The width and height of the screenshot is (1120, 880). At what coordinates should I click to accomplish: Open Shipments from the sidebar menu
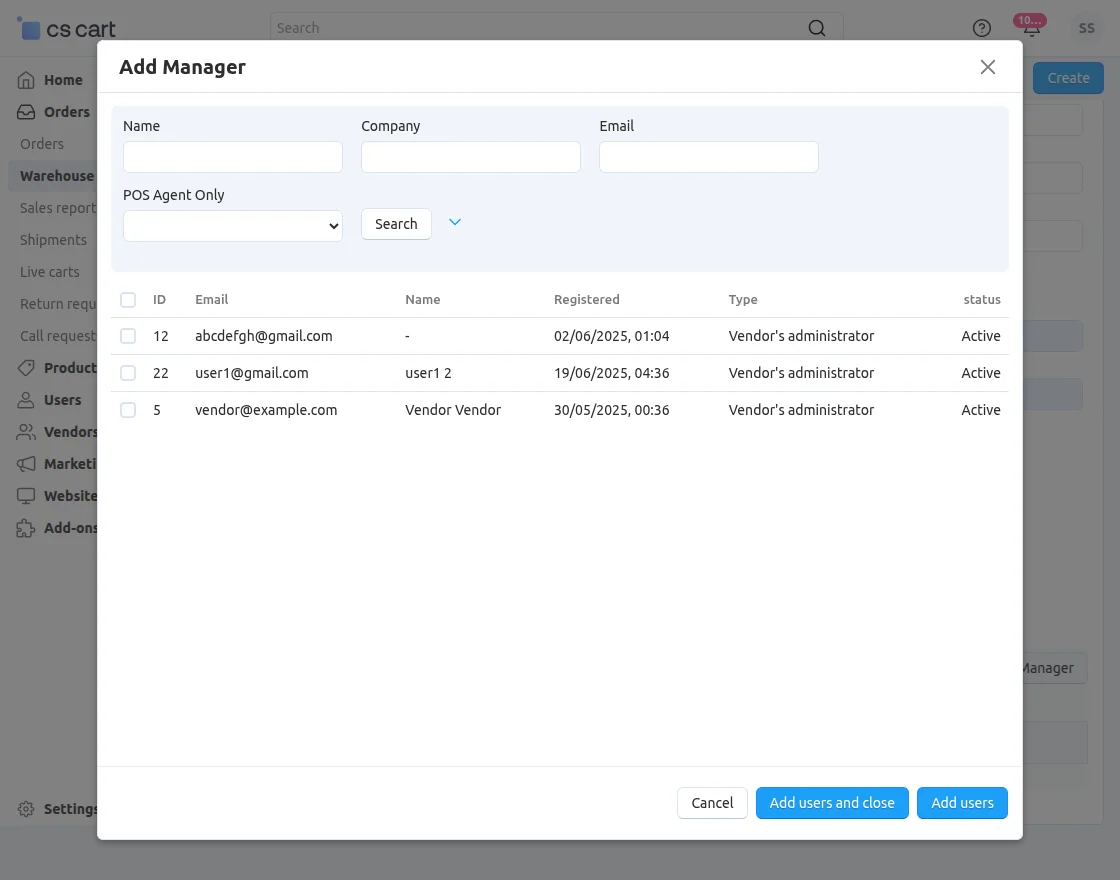point(53,239)
